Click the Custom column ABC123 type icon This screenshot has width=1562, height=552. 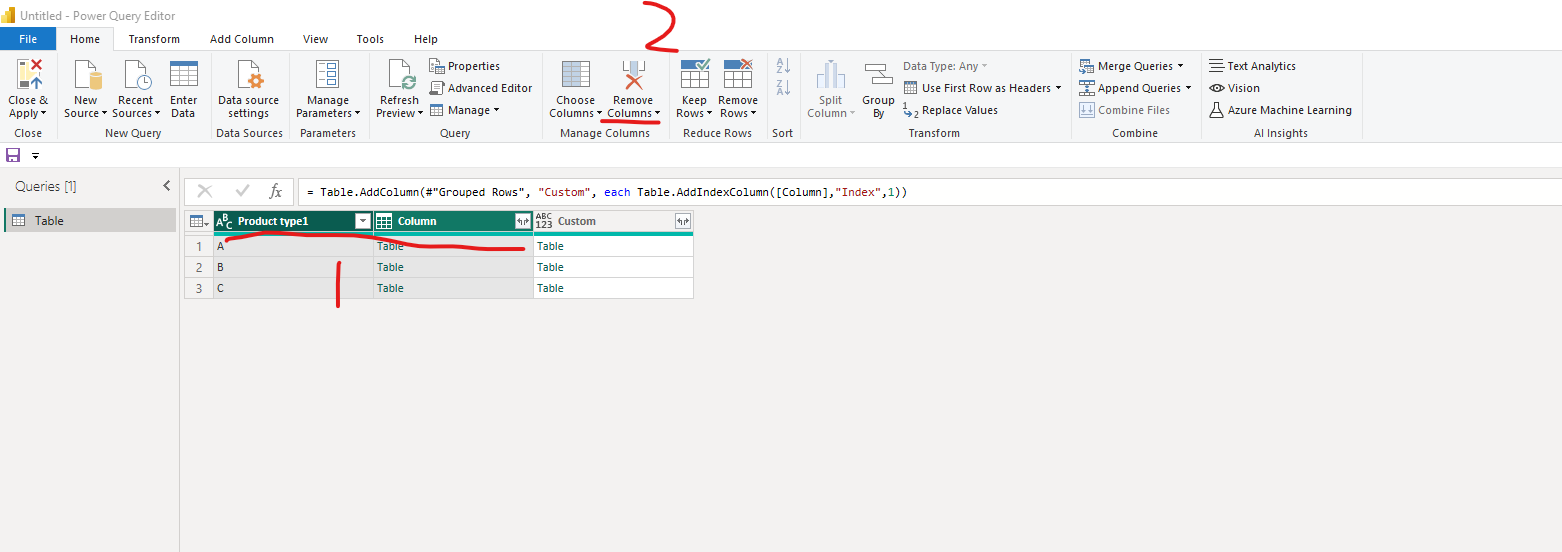tap(544, 222)
